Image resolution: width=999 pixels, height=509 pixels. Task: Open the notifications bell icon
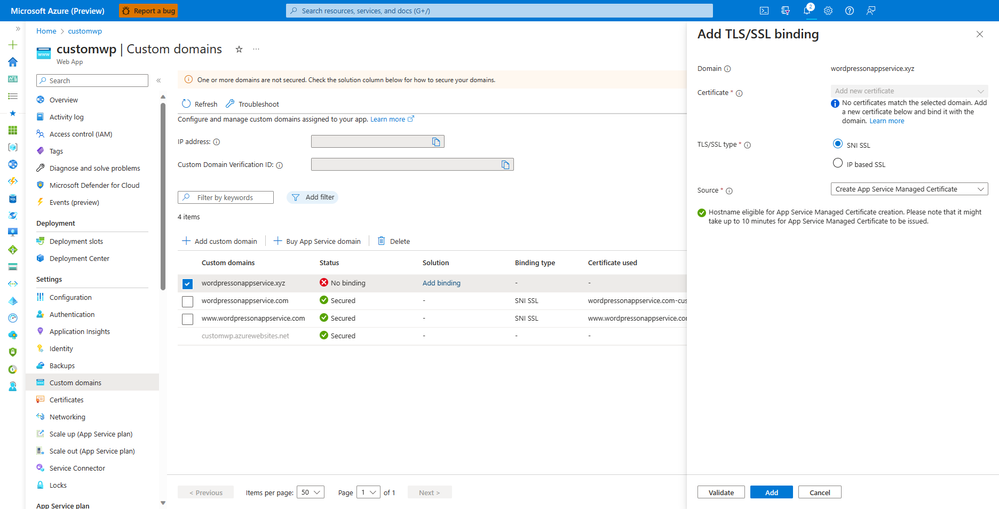point(807,10)
